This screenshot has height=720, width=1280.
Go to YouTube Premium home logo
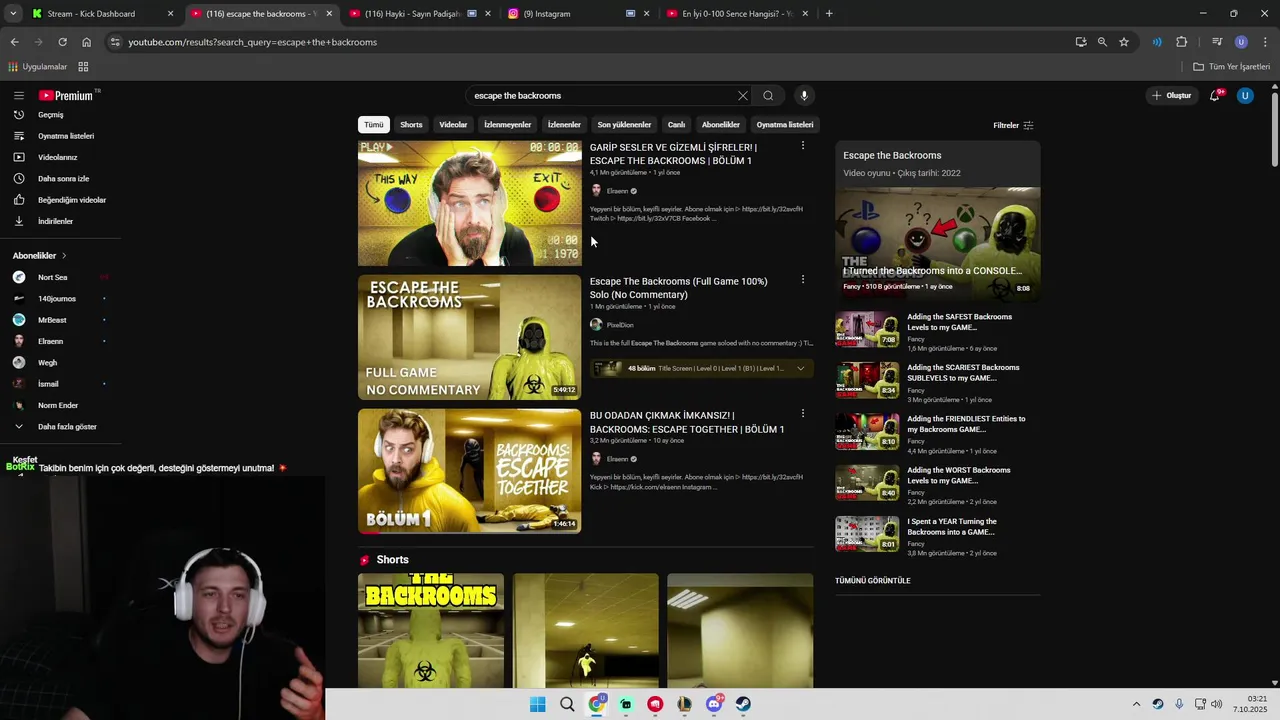(x=68, y=96)
